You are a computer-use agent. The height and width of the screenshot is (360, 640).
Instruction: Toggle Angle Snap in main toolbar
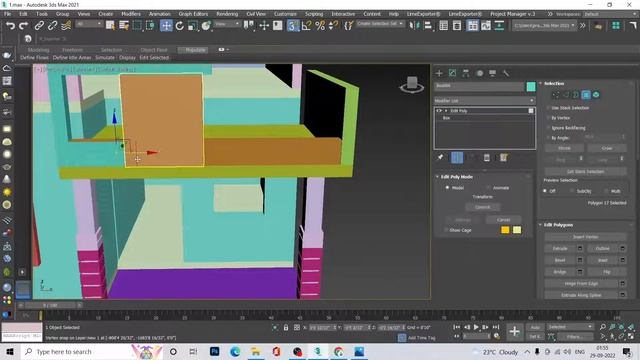point(307,26)
